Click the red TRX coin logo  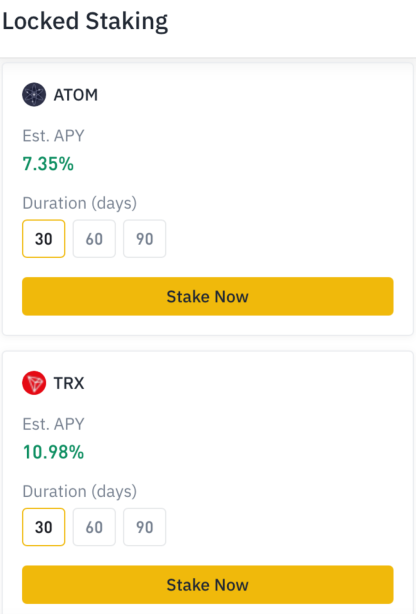(x=34, y=383)
